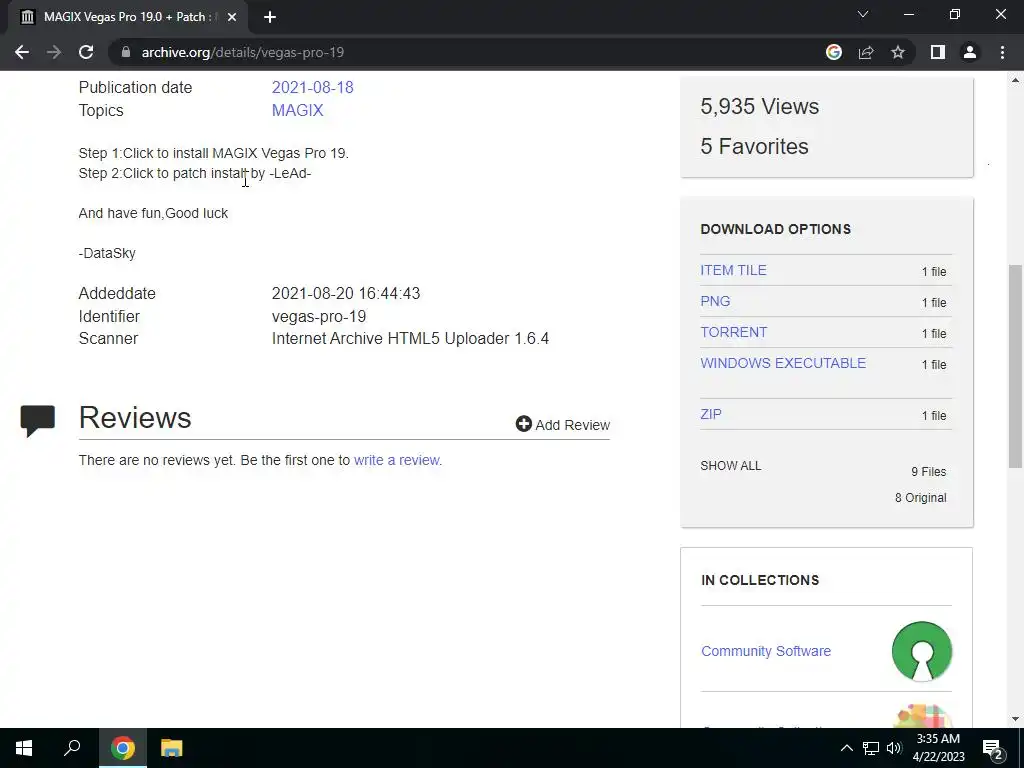Open the notification center icon
The width and height of the screenshot is (1024, 768).
(993, 748)
